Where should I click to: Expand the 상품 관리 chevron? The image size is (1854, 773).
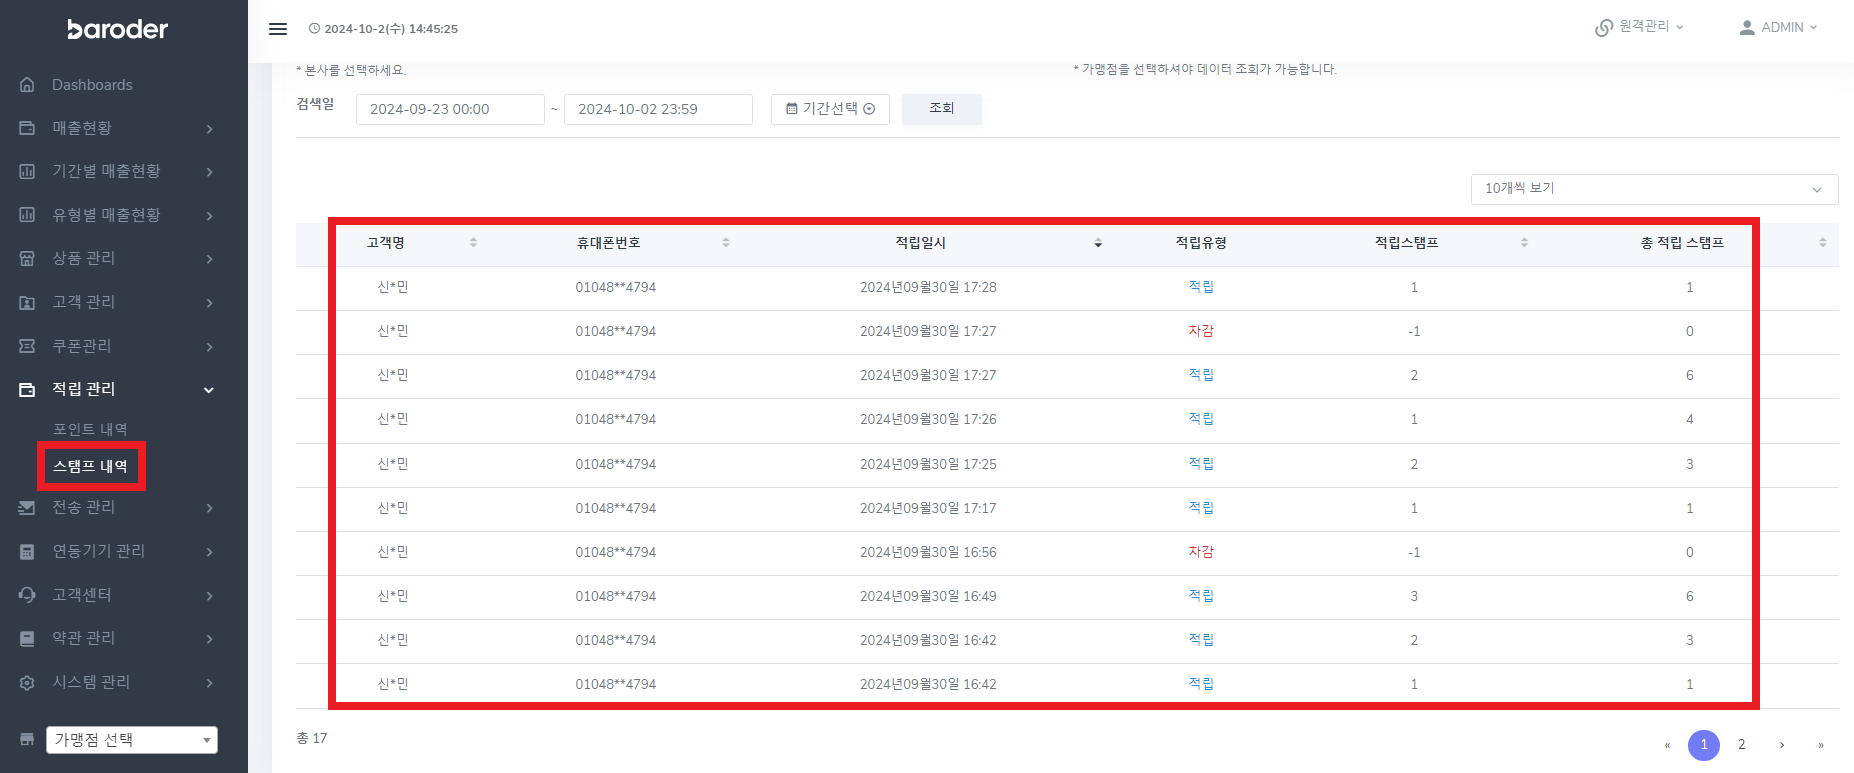tap(209, 259)
